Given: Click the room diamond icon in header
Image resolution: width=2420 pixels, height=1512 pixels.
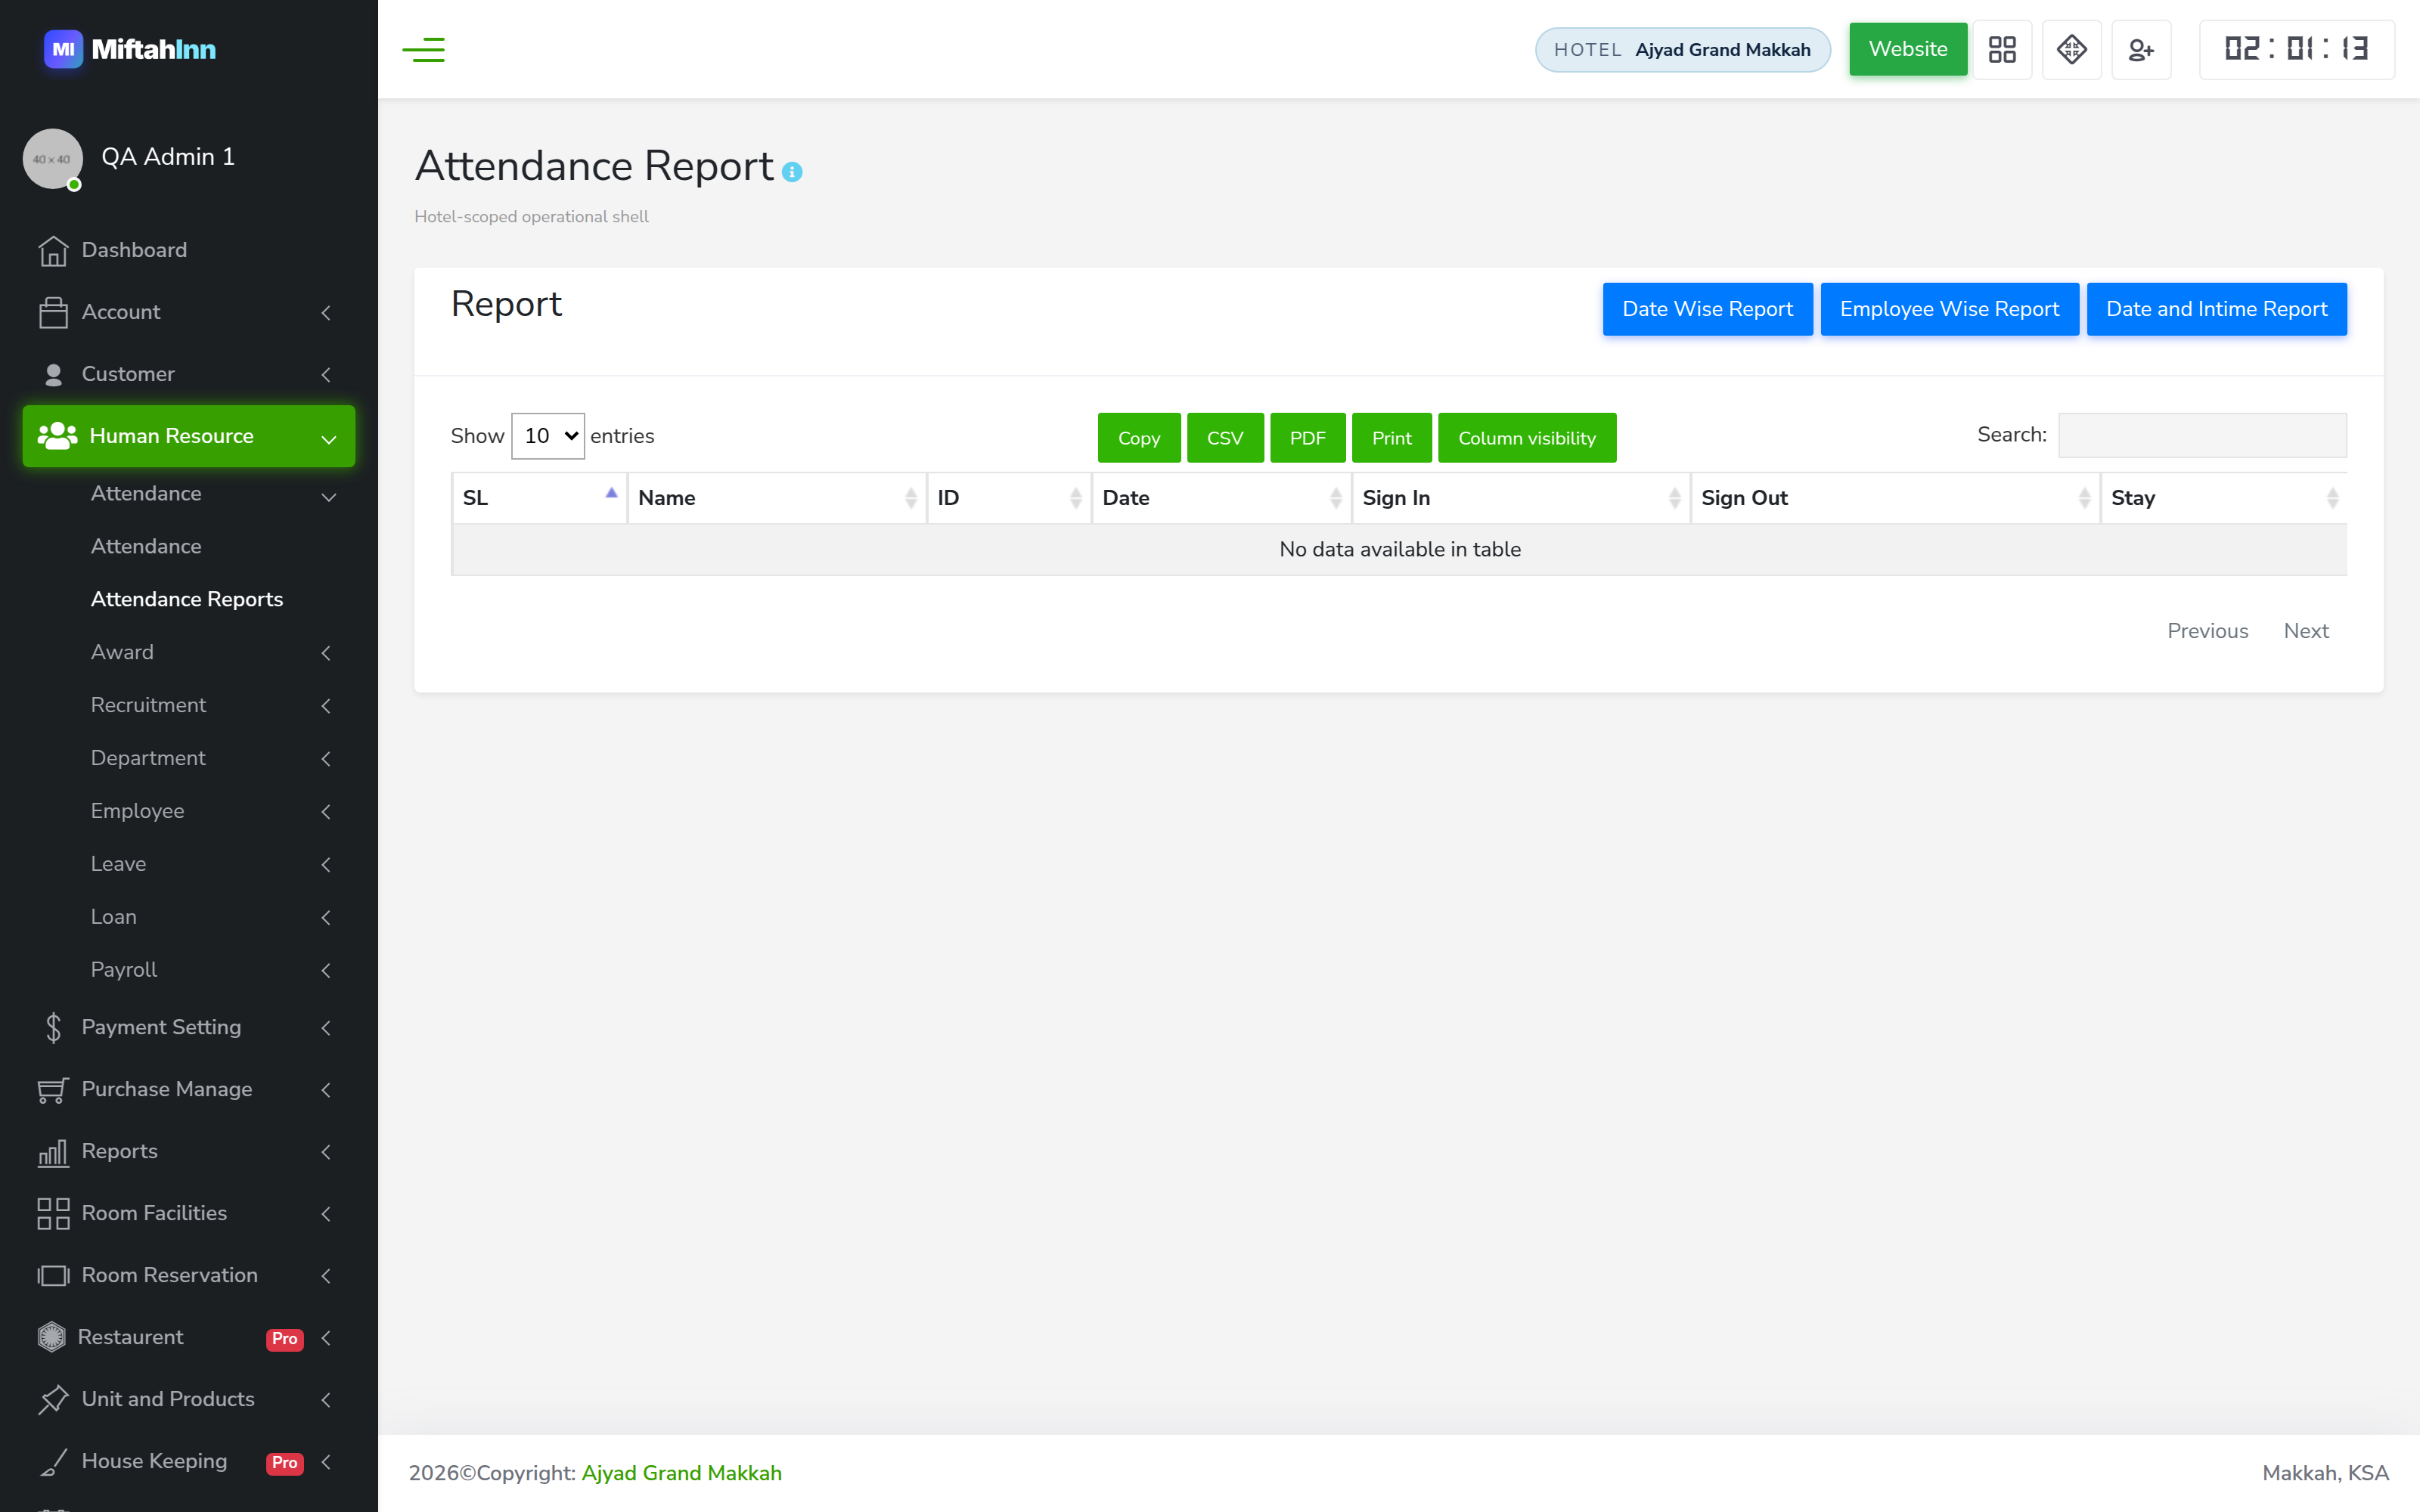Looking at the screenshot, I should point(2071,49).
